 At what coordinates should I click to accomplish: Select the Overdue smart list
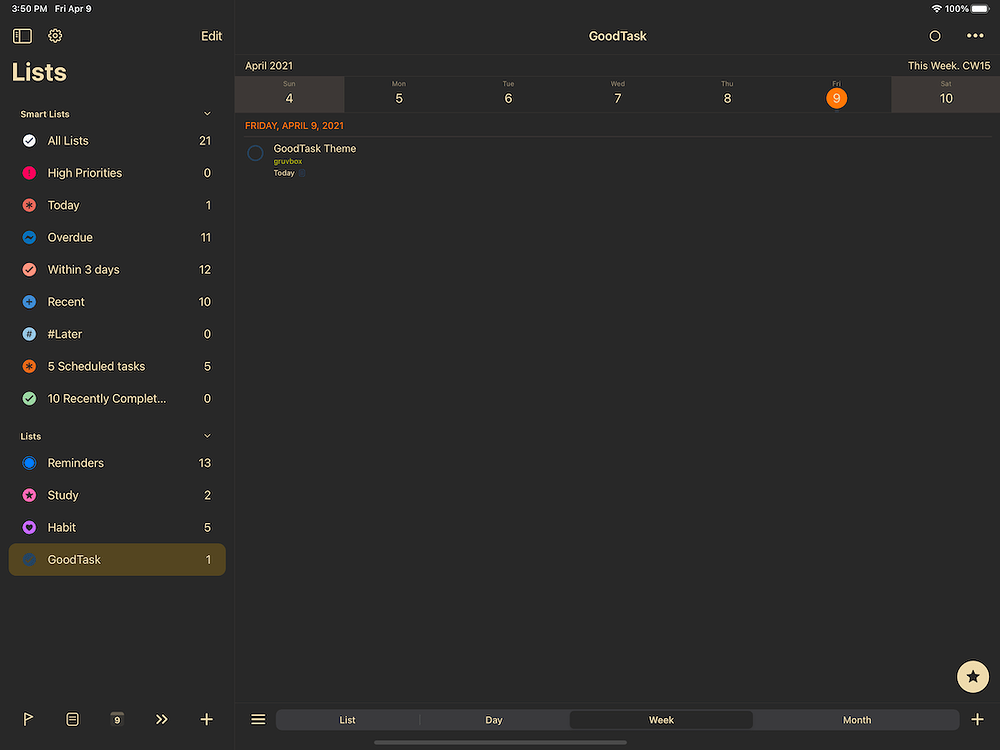70,237
